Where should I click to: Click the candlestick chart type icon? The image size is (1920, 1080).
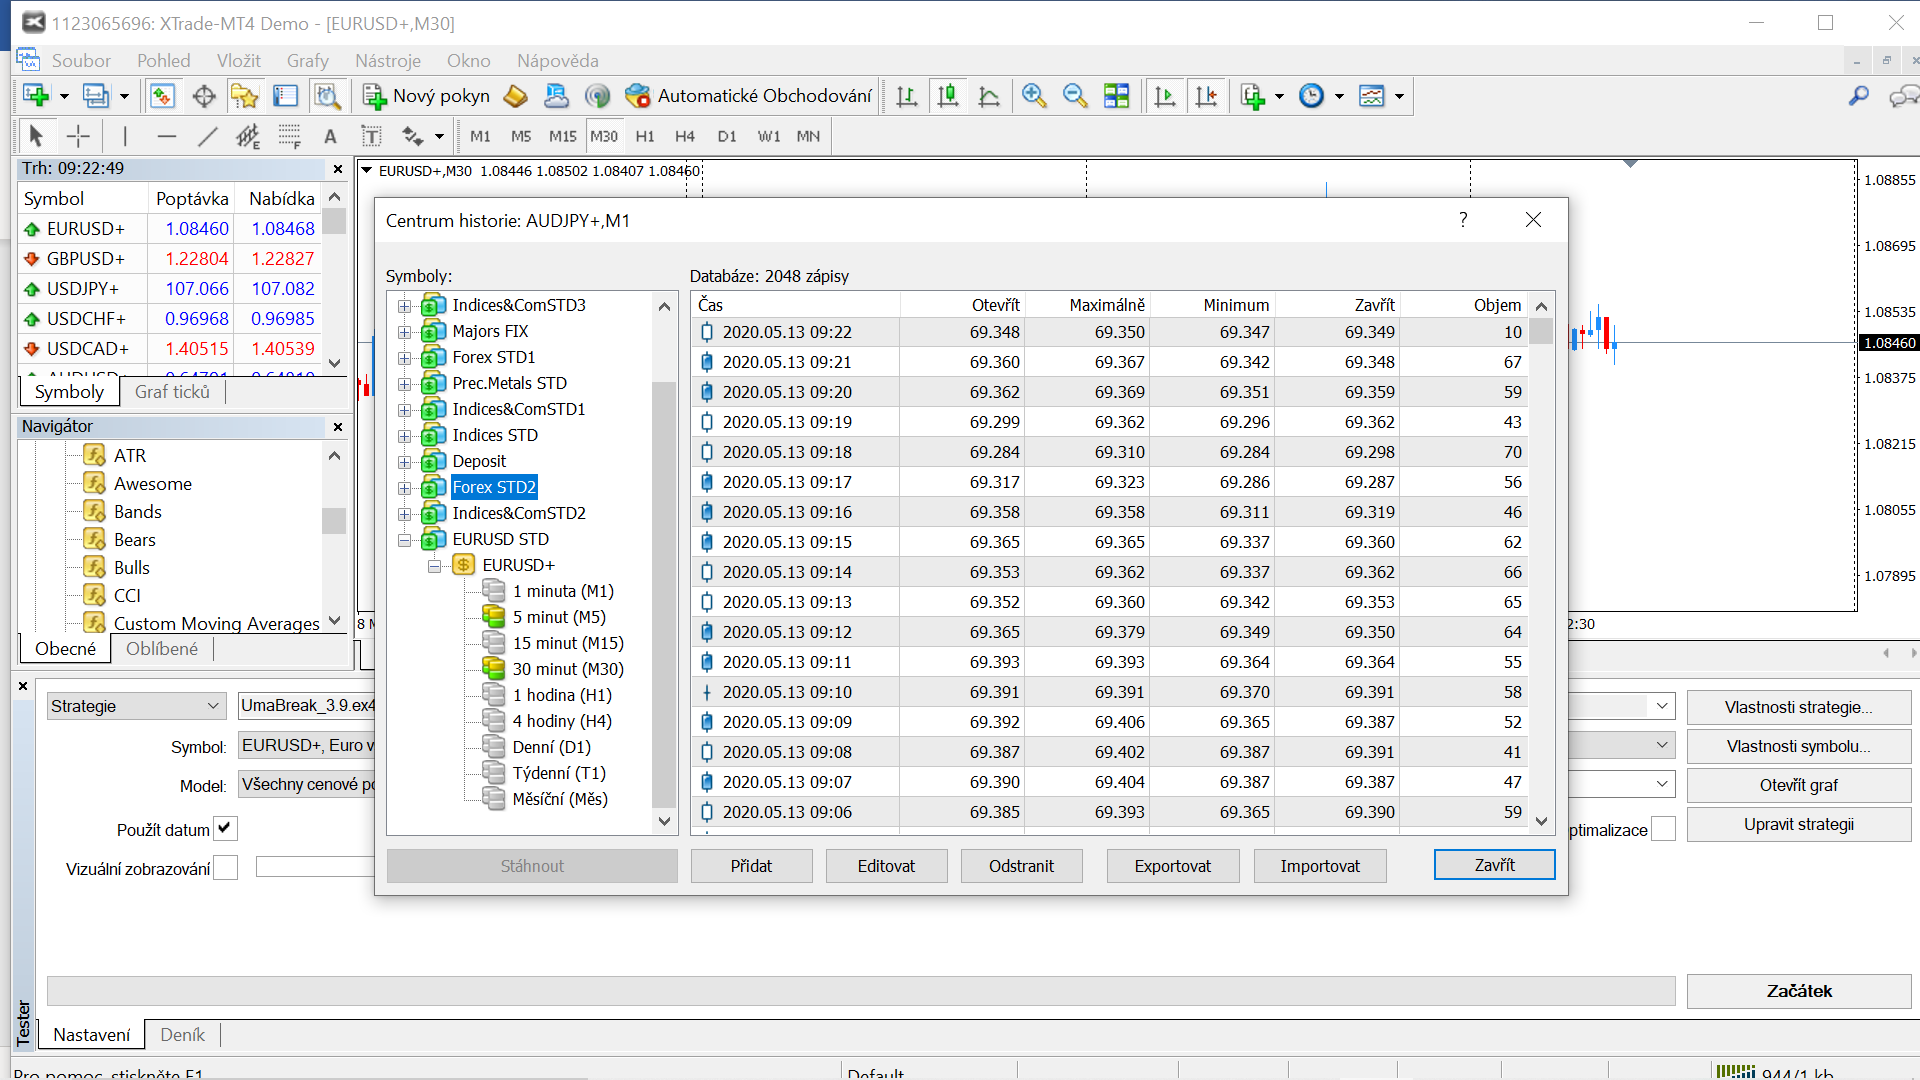948,96
